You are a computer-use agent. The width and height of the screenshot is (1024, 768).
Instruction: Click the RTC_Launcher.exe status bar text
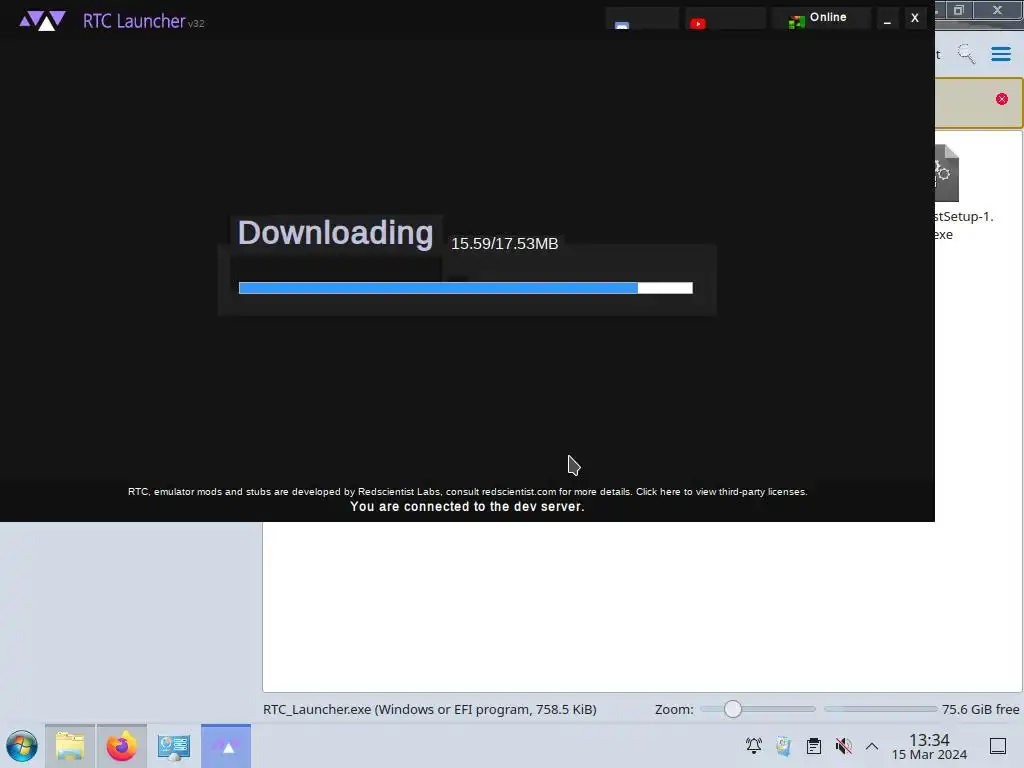pos(430,709)
